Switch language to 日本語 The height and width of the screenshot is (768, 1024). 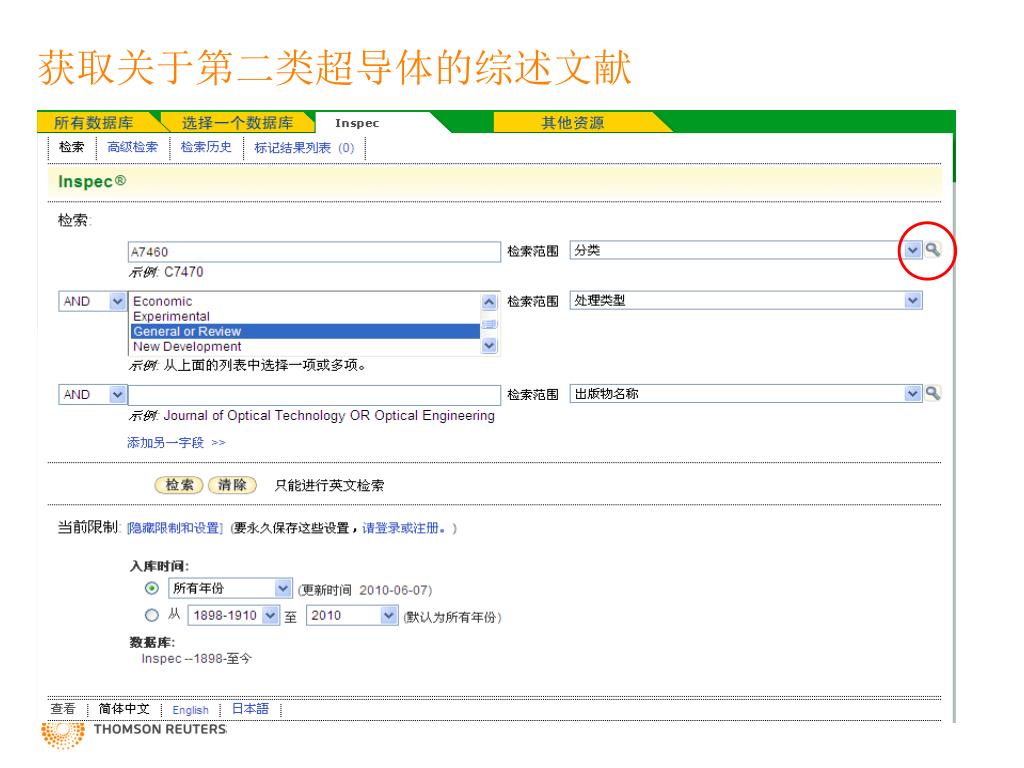[x=250, y=709]
